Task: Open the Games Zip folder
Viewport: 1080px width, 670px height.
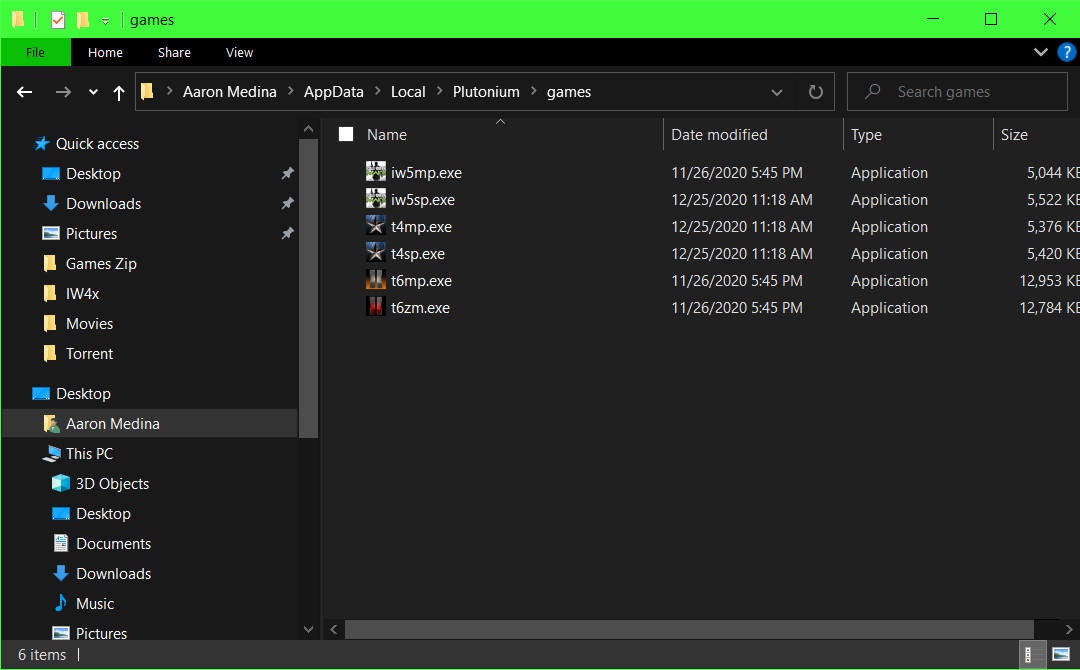Action: tap(101, 263)
